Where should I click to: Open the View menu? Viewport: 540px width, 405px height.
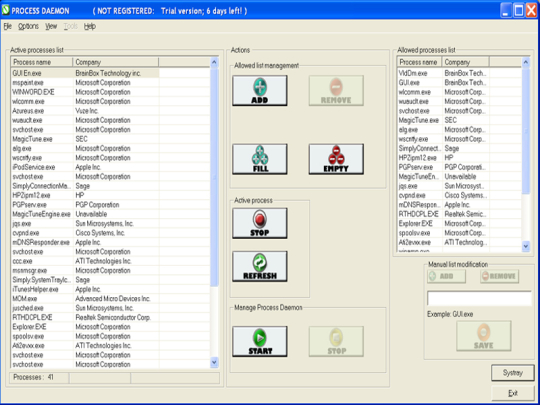coord(51,26)
